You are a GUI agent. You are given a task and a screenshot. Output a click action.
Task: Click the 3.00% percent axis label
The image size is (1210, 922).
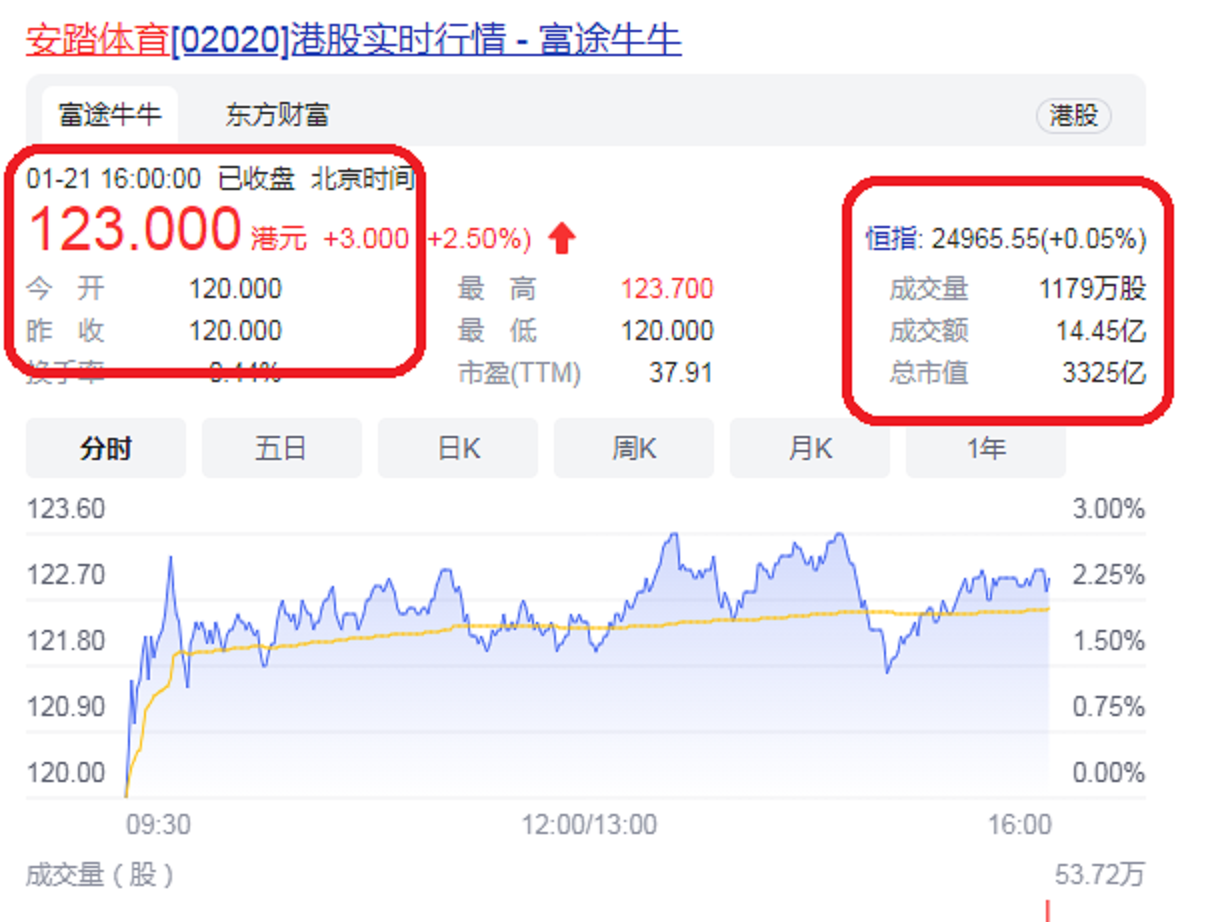(x=1108, y=509)
